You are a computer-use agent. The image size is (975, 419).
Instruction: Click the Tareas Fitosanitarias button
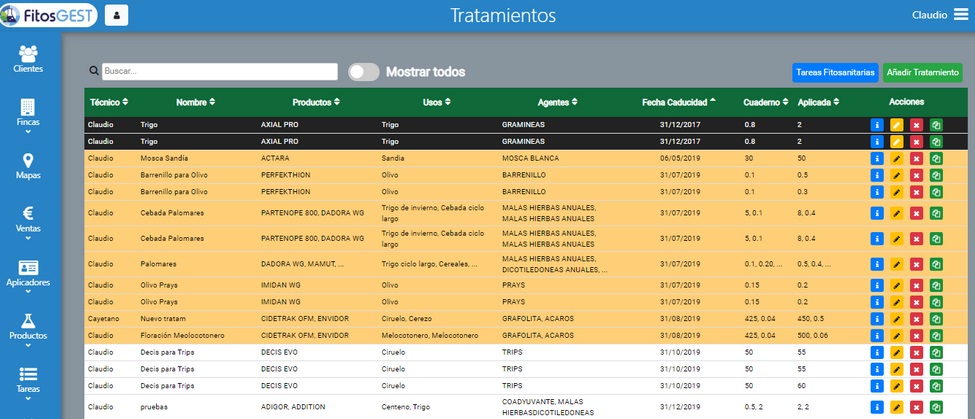[835, 72]
